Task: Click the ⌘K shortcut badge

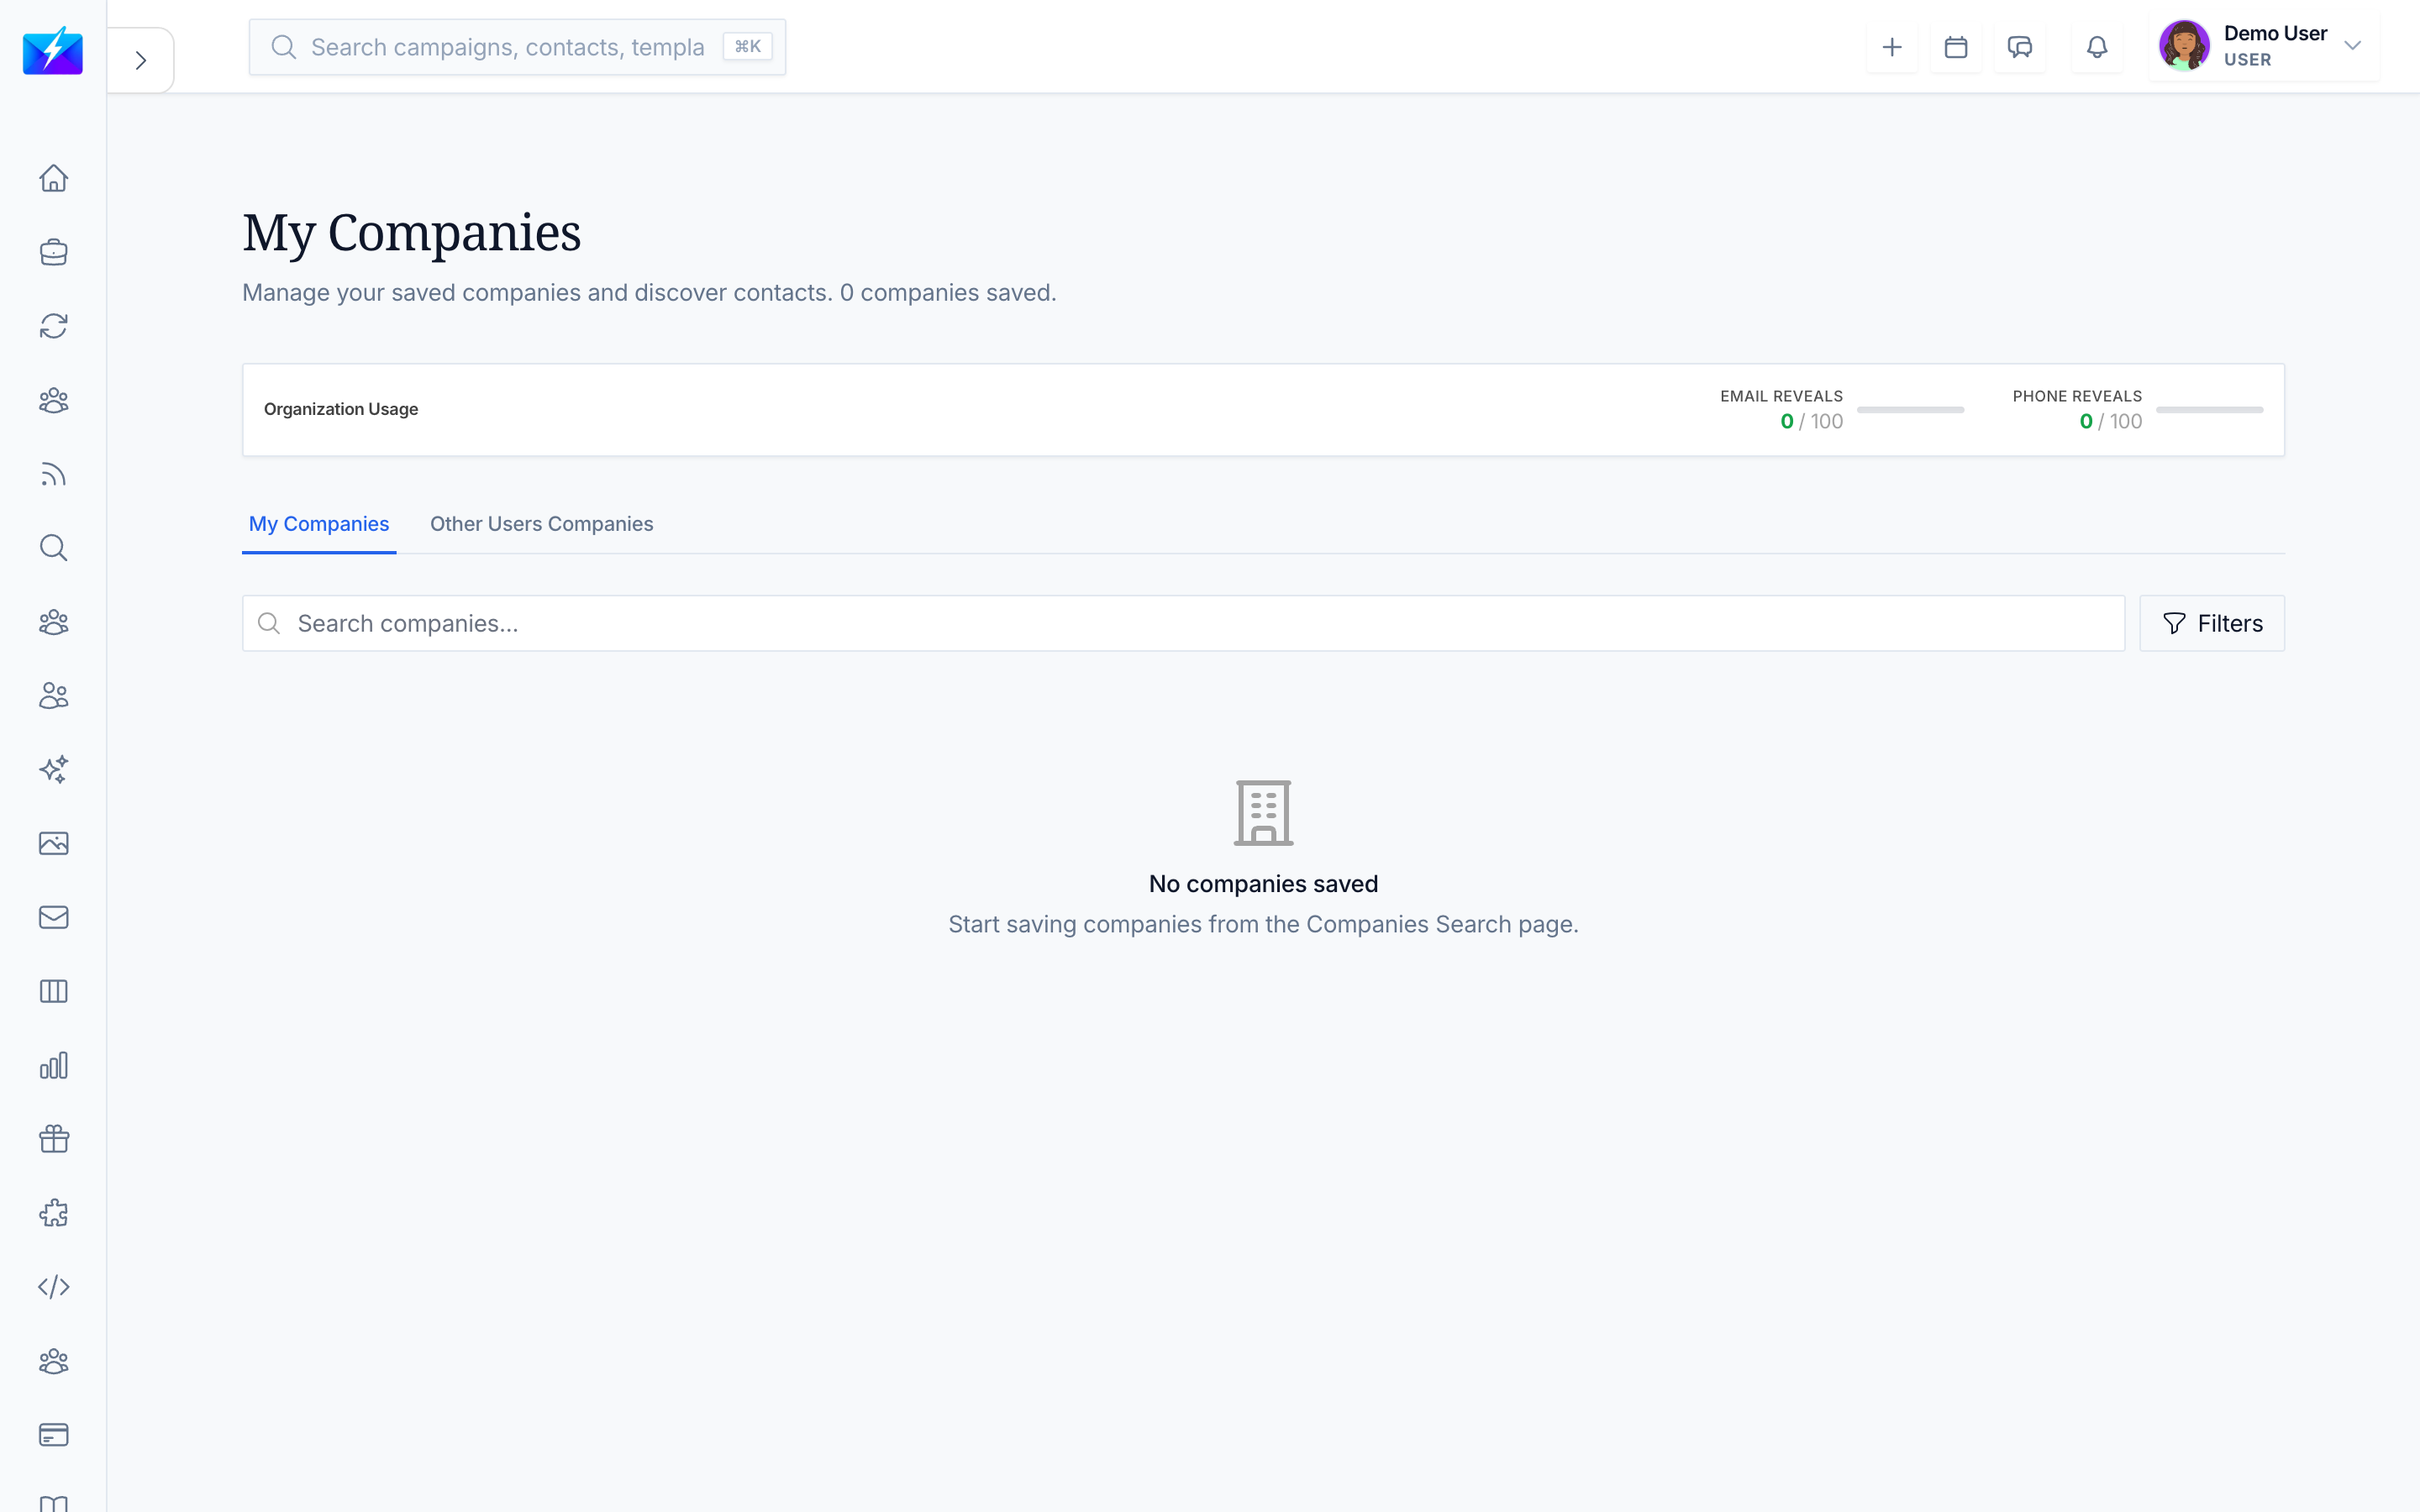Action: pyautogui.click(x=747, y=47)
